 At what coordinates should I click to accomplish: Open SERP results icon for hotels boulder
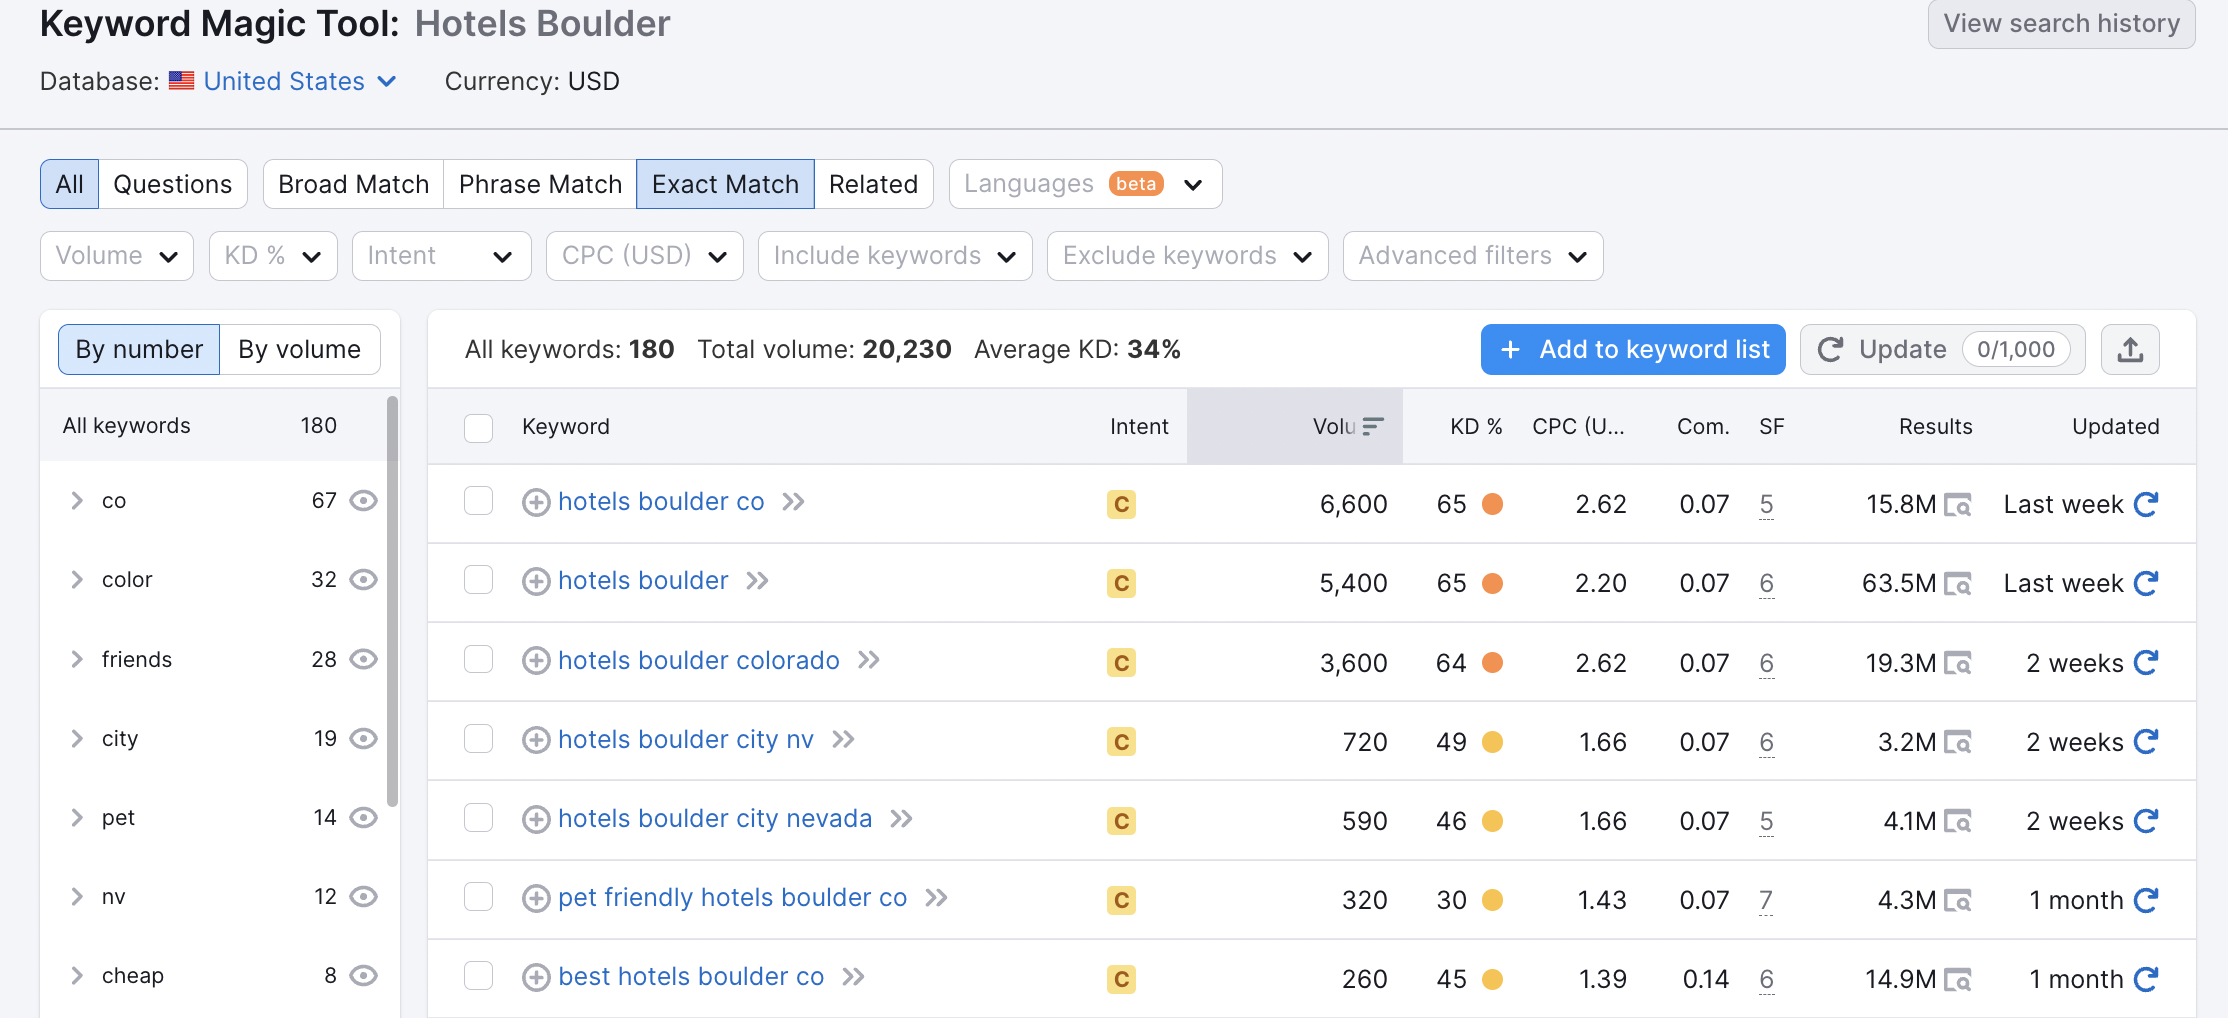[x=1957, y=584]
